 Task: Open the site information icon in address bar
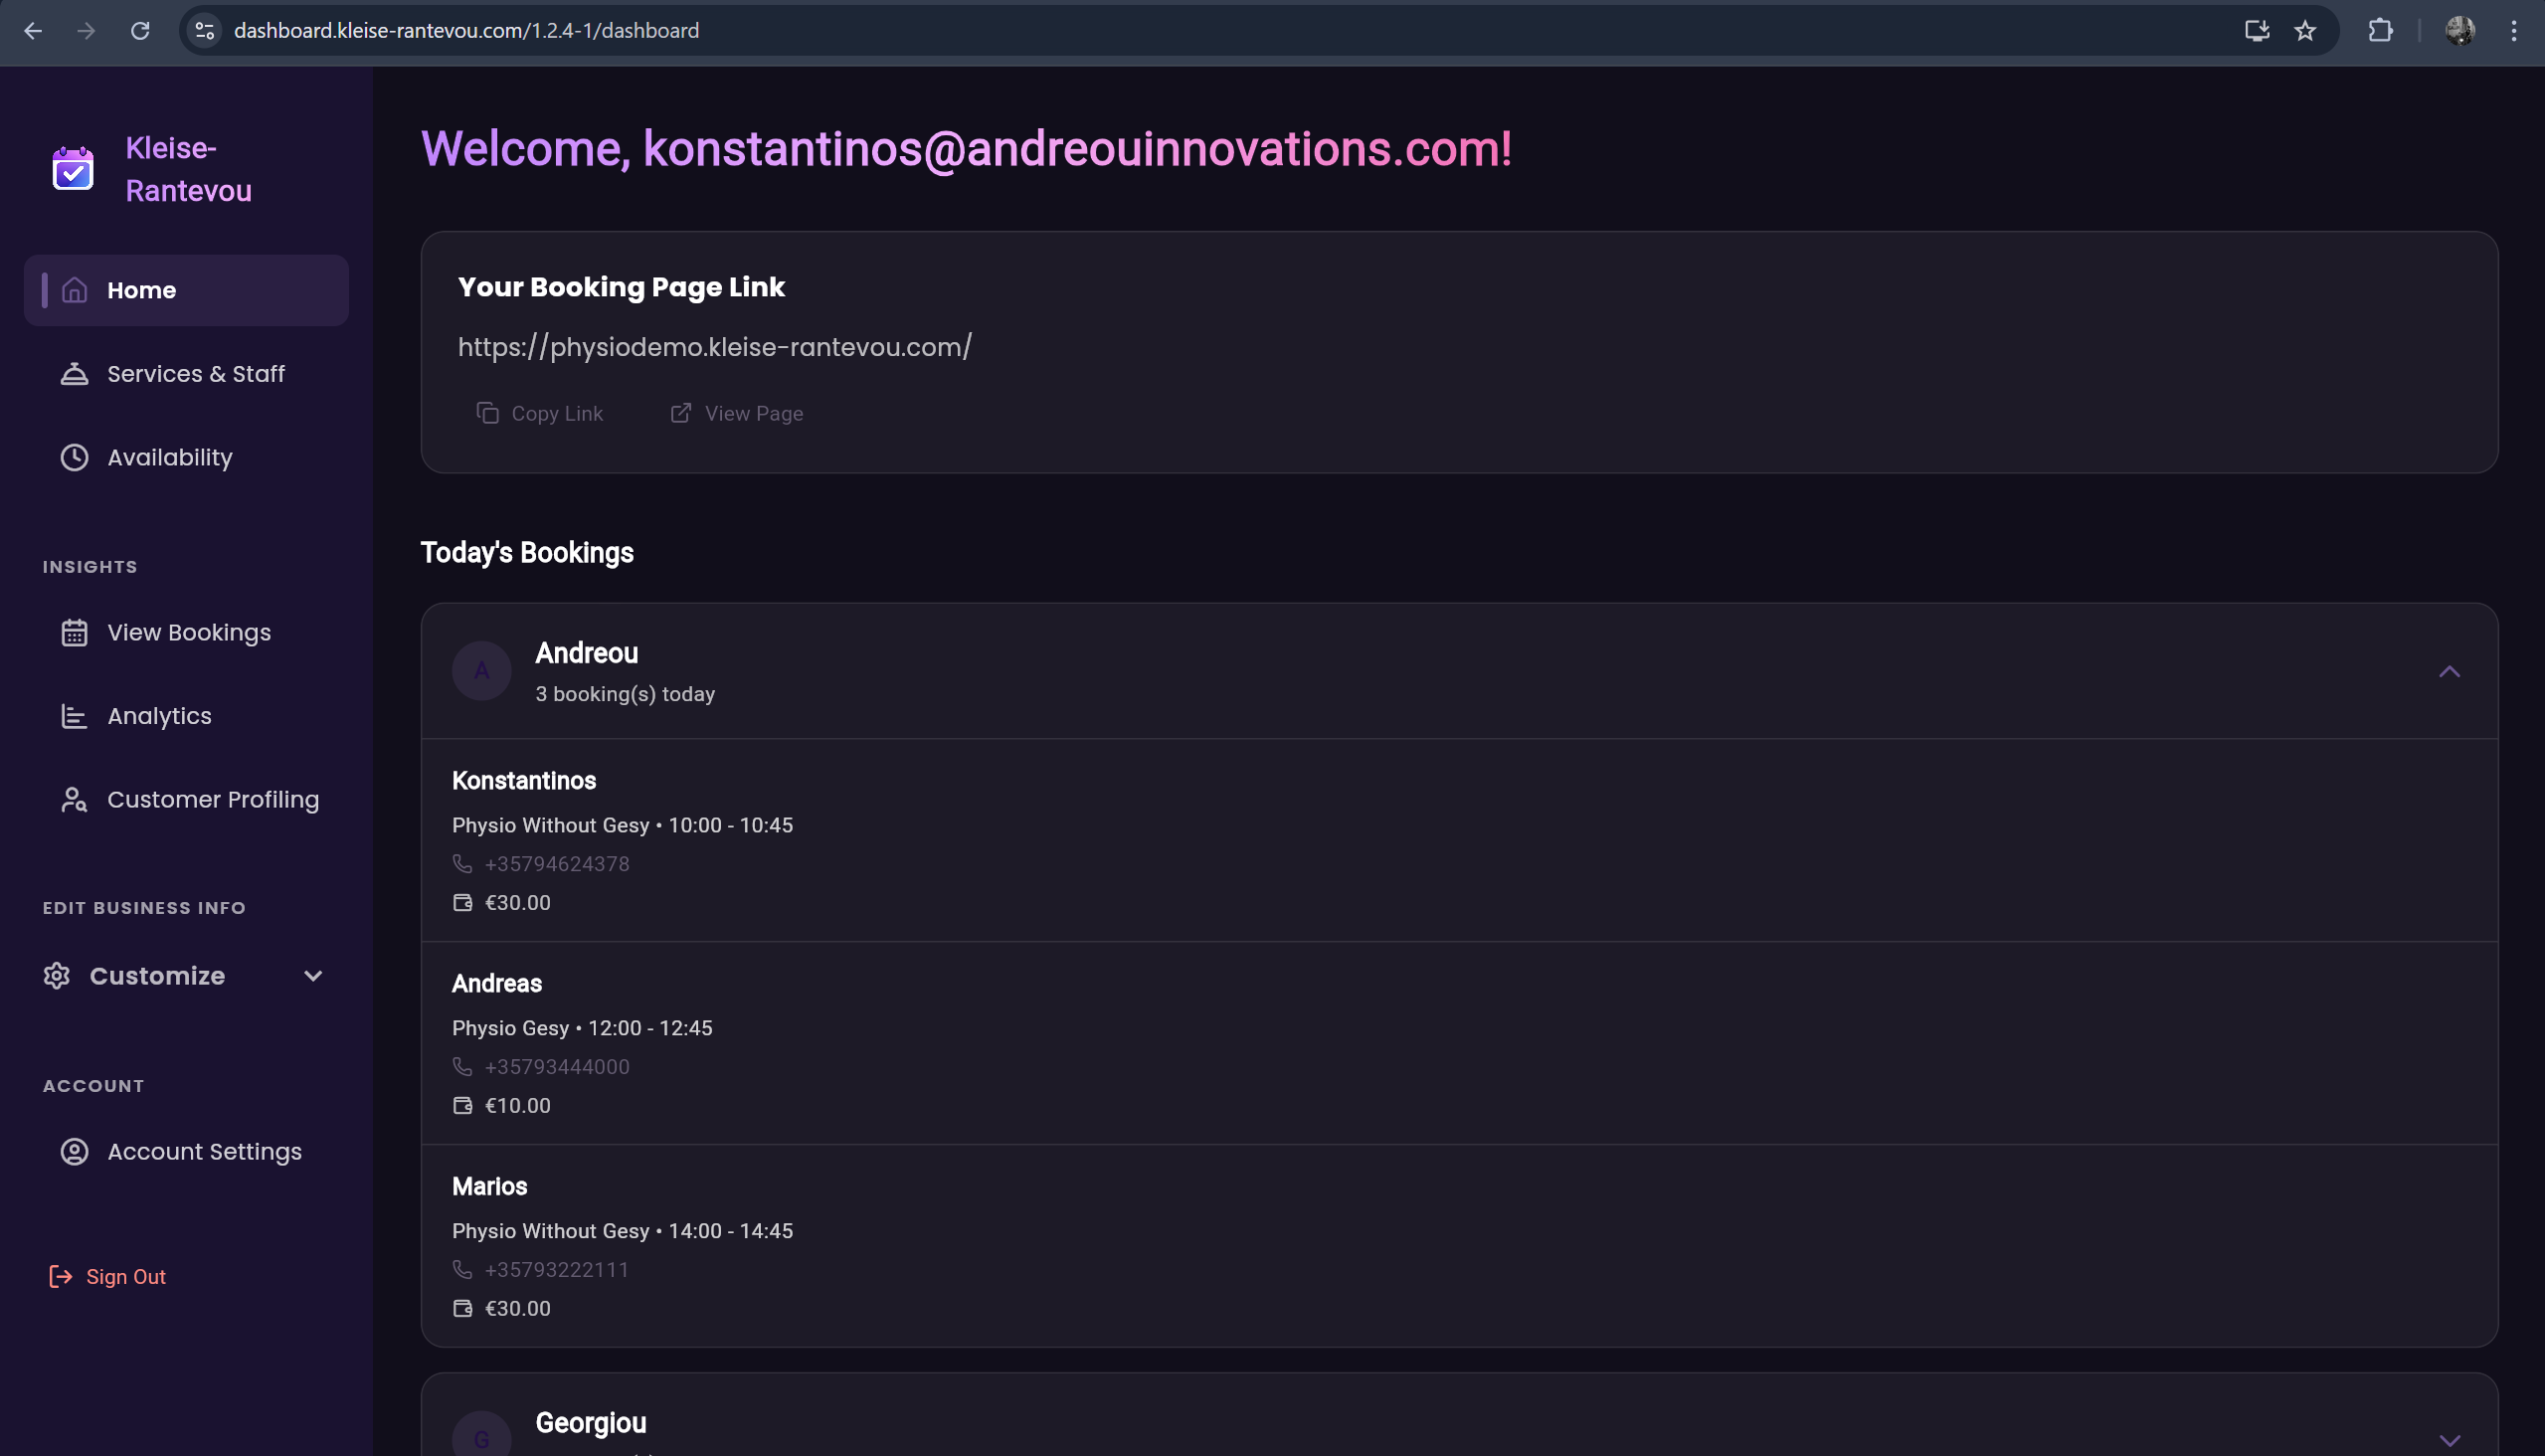(x=205, y=31)
